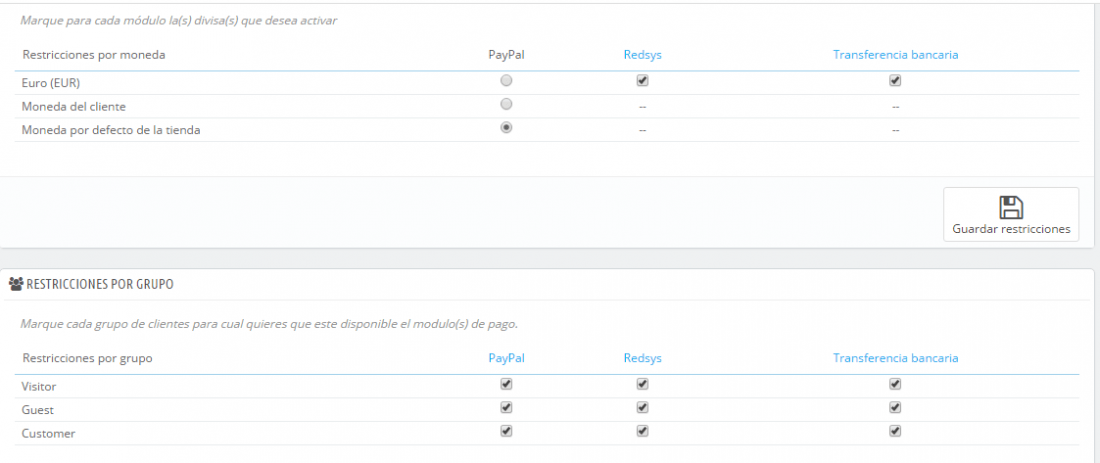The height and width of the screenshot is (463, 1100).
Task: Open Redsys link in currency restrictions header
Action: [642, 55]
